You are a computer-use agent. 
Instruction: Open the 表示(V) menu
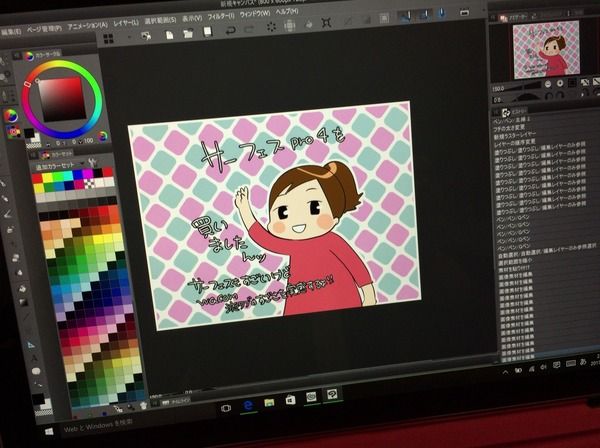click(192, 18)
